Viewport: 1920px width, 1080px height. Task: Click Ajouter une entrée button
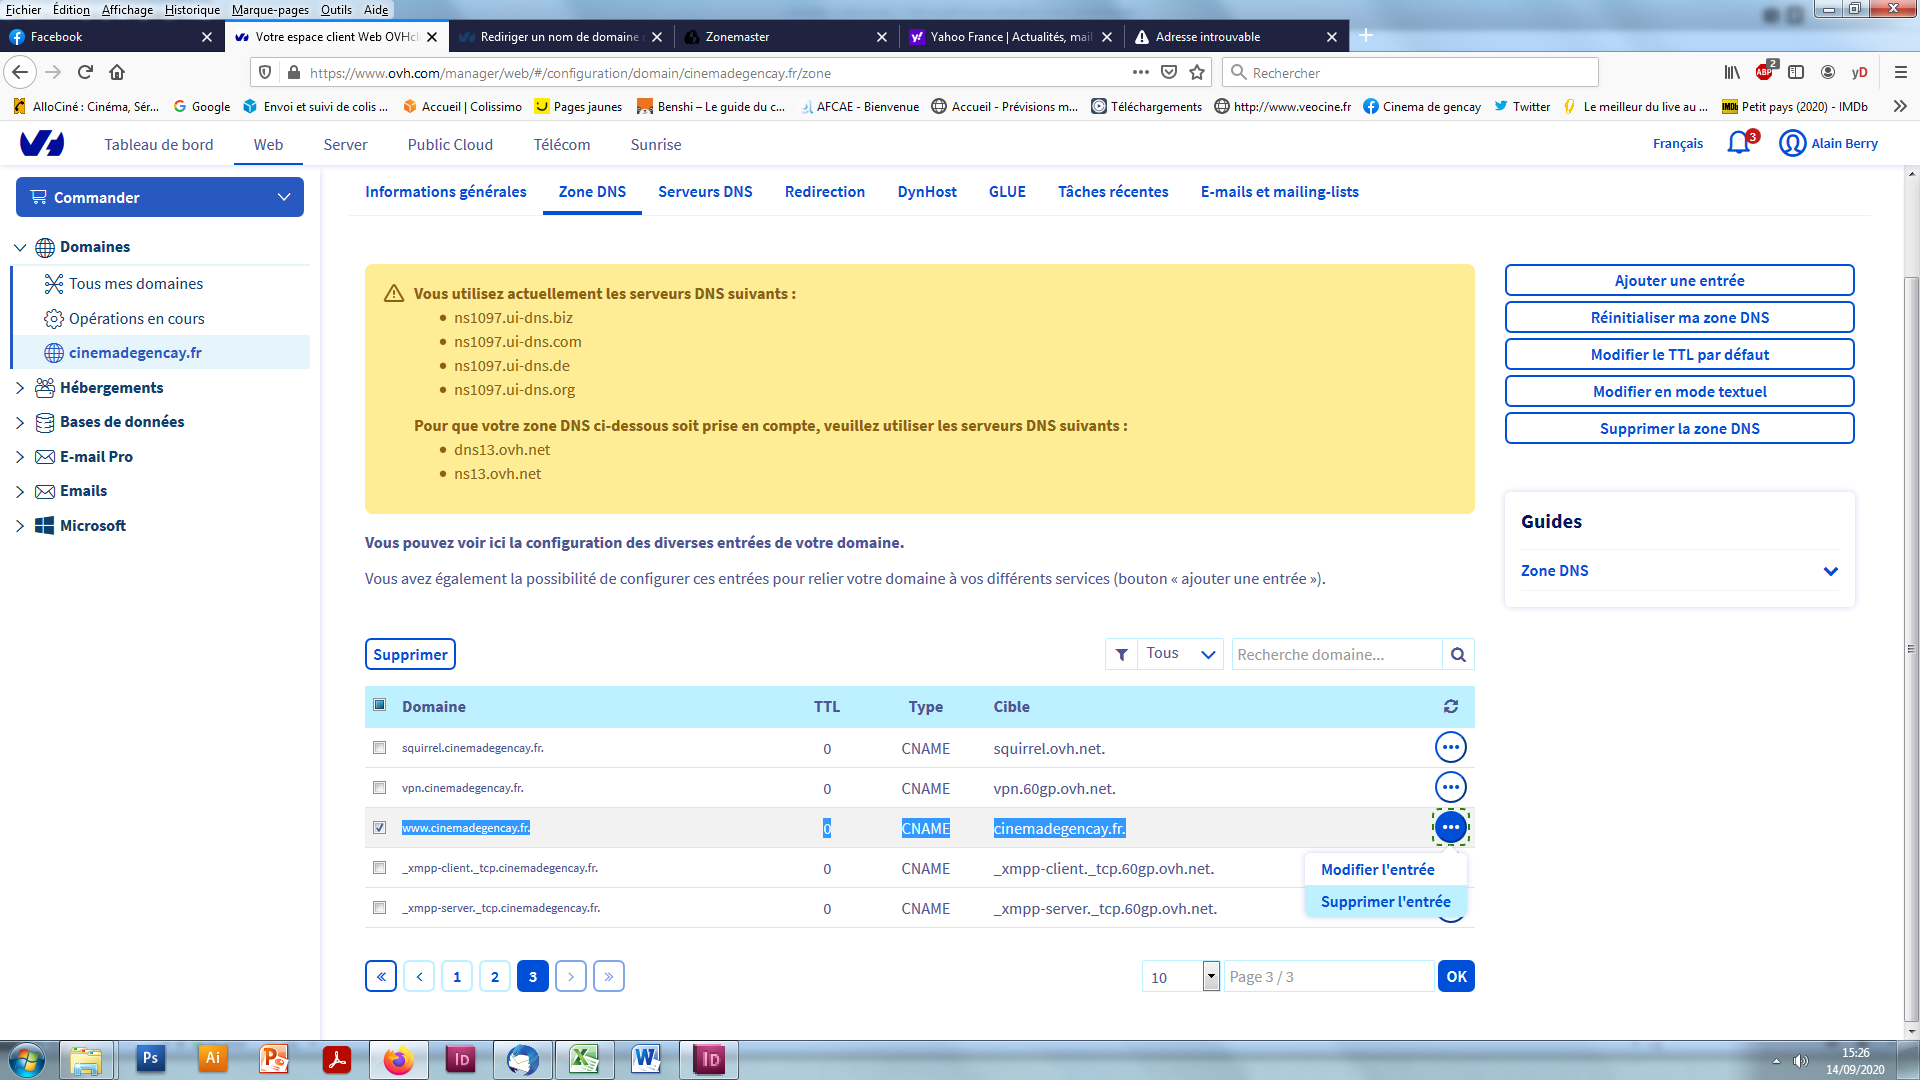point(1679,281)
